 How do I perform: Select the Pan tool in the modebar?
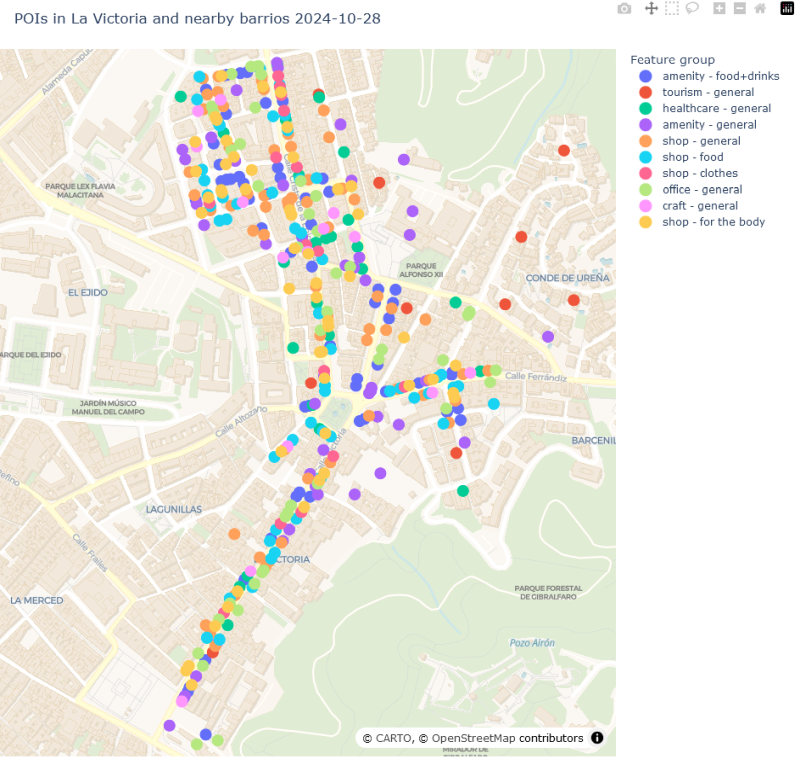click(x=652, y=8)
